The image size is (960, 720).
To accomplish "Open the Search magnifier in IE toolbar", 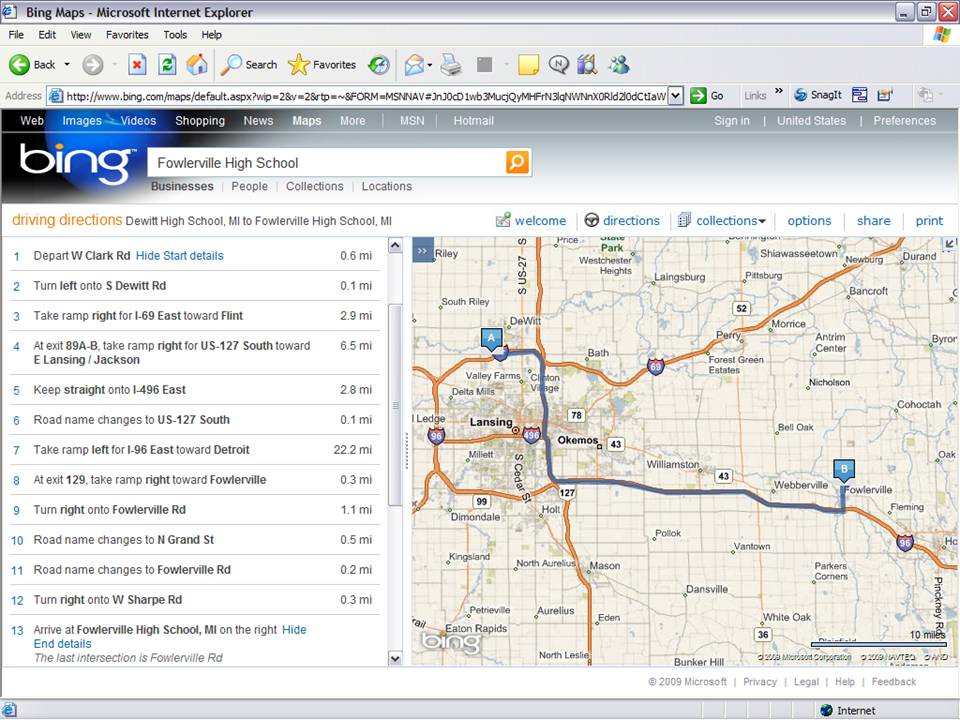I will pos(248,64).
